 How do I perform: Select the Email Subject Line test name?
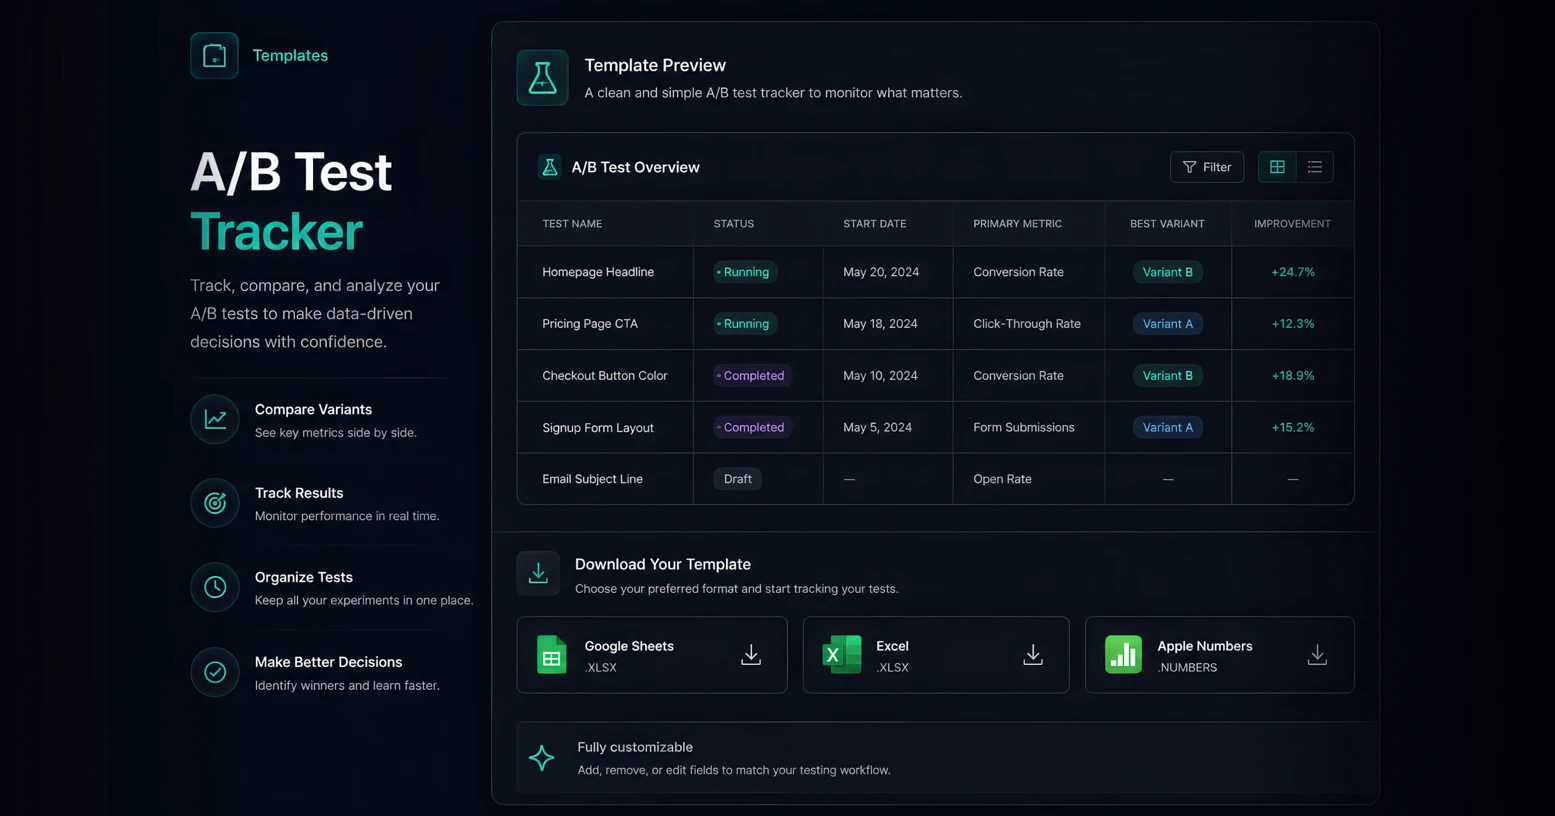tap(592, 479)
